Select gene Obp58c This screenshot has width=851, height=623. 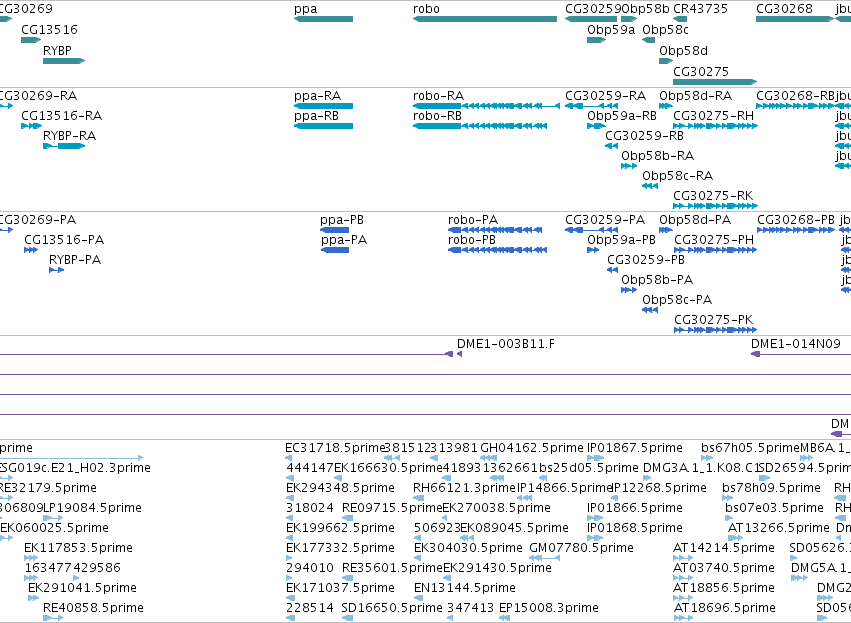point(648,40)
